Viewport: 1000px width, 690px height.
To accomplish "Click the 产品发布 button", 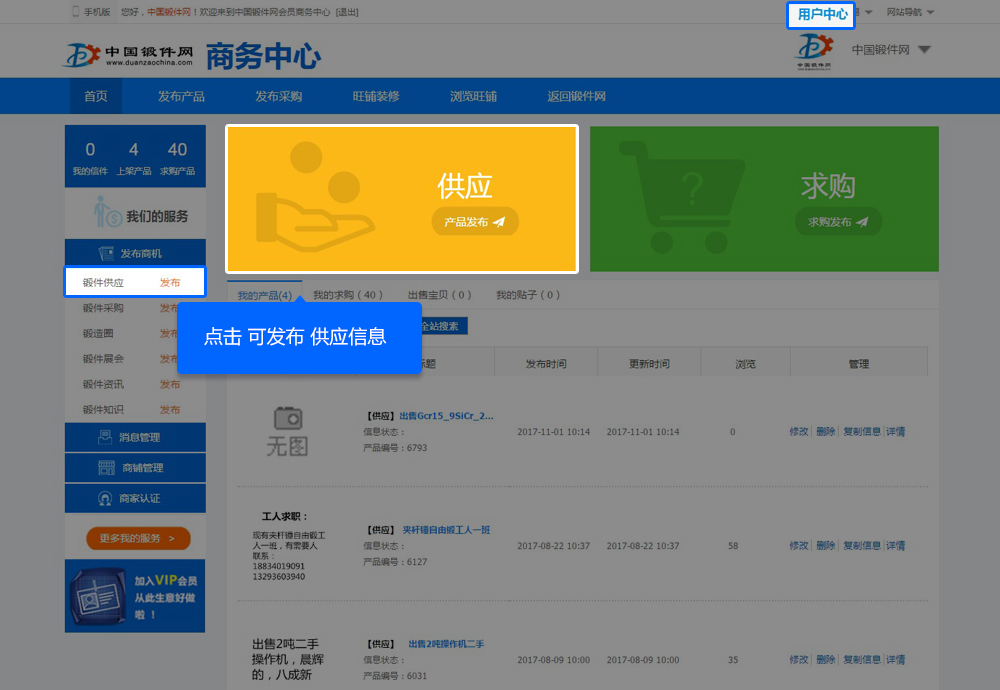I will click(x=475, y=222).
